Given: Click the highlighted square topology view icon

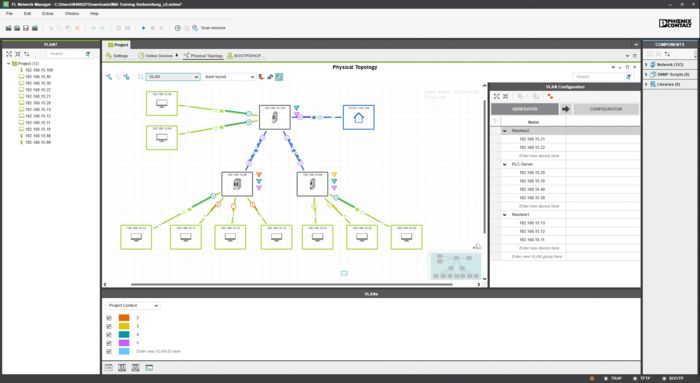Looking at the screenshot, I should (x=279, y=77).
